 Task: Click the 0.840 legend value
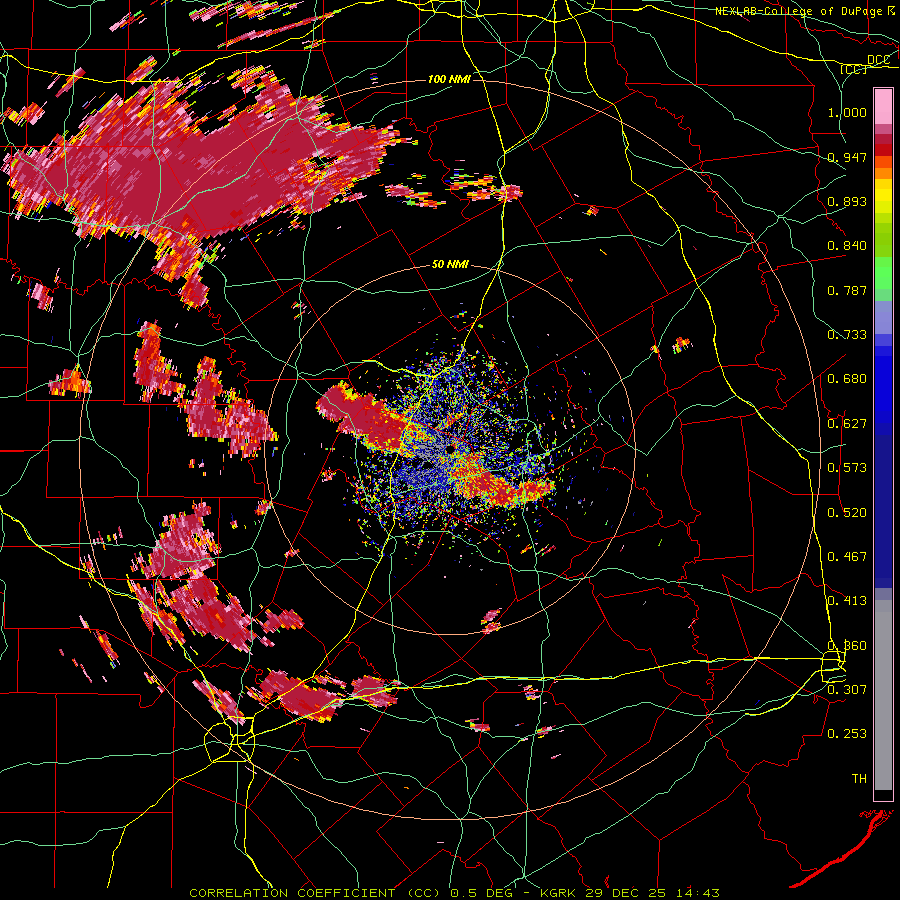click(847, 246)
